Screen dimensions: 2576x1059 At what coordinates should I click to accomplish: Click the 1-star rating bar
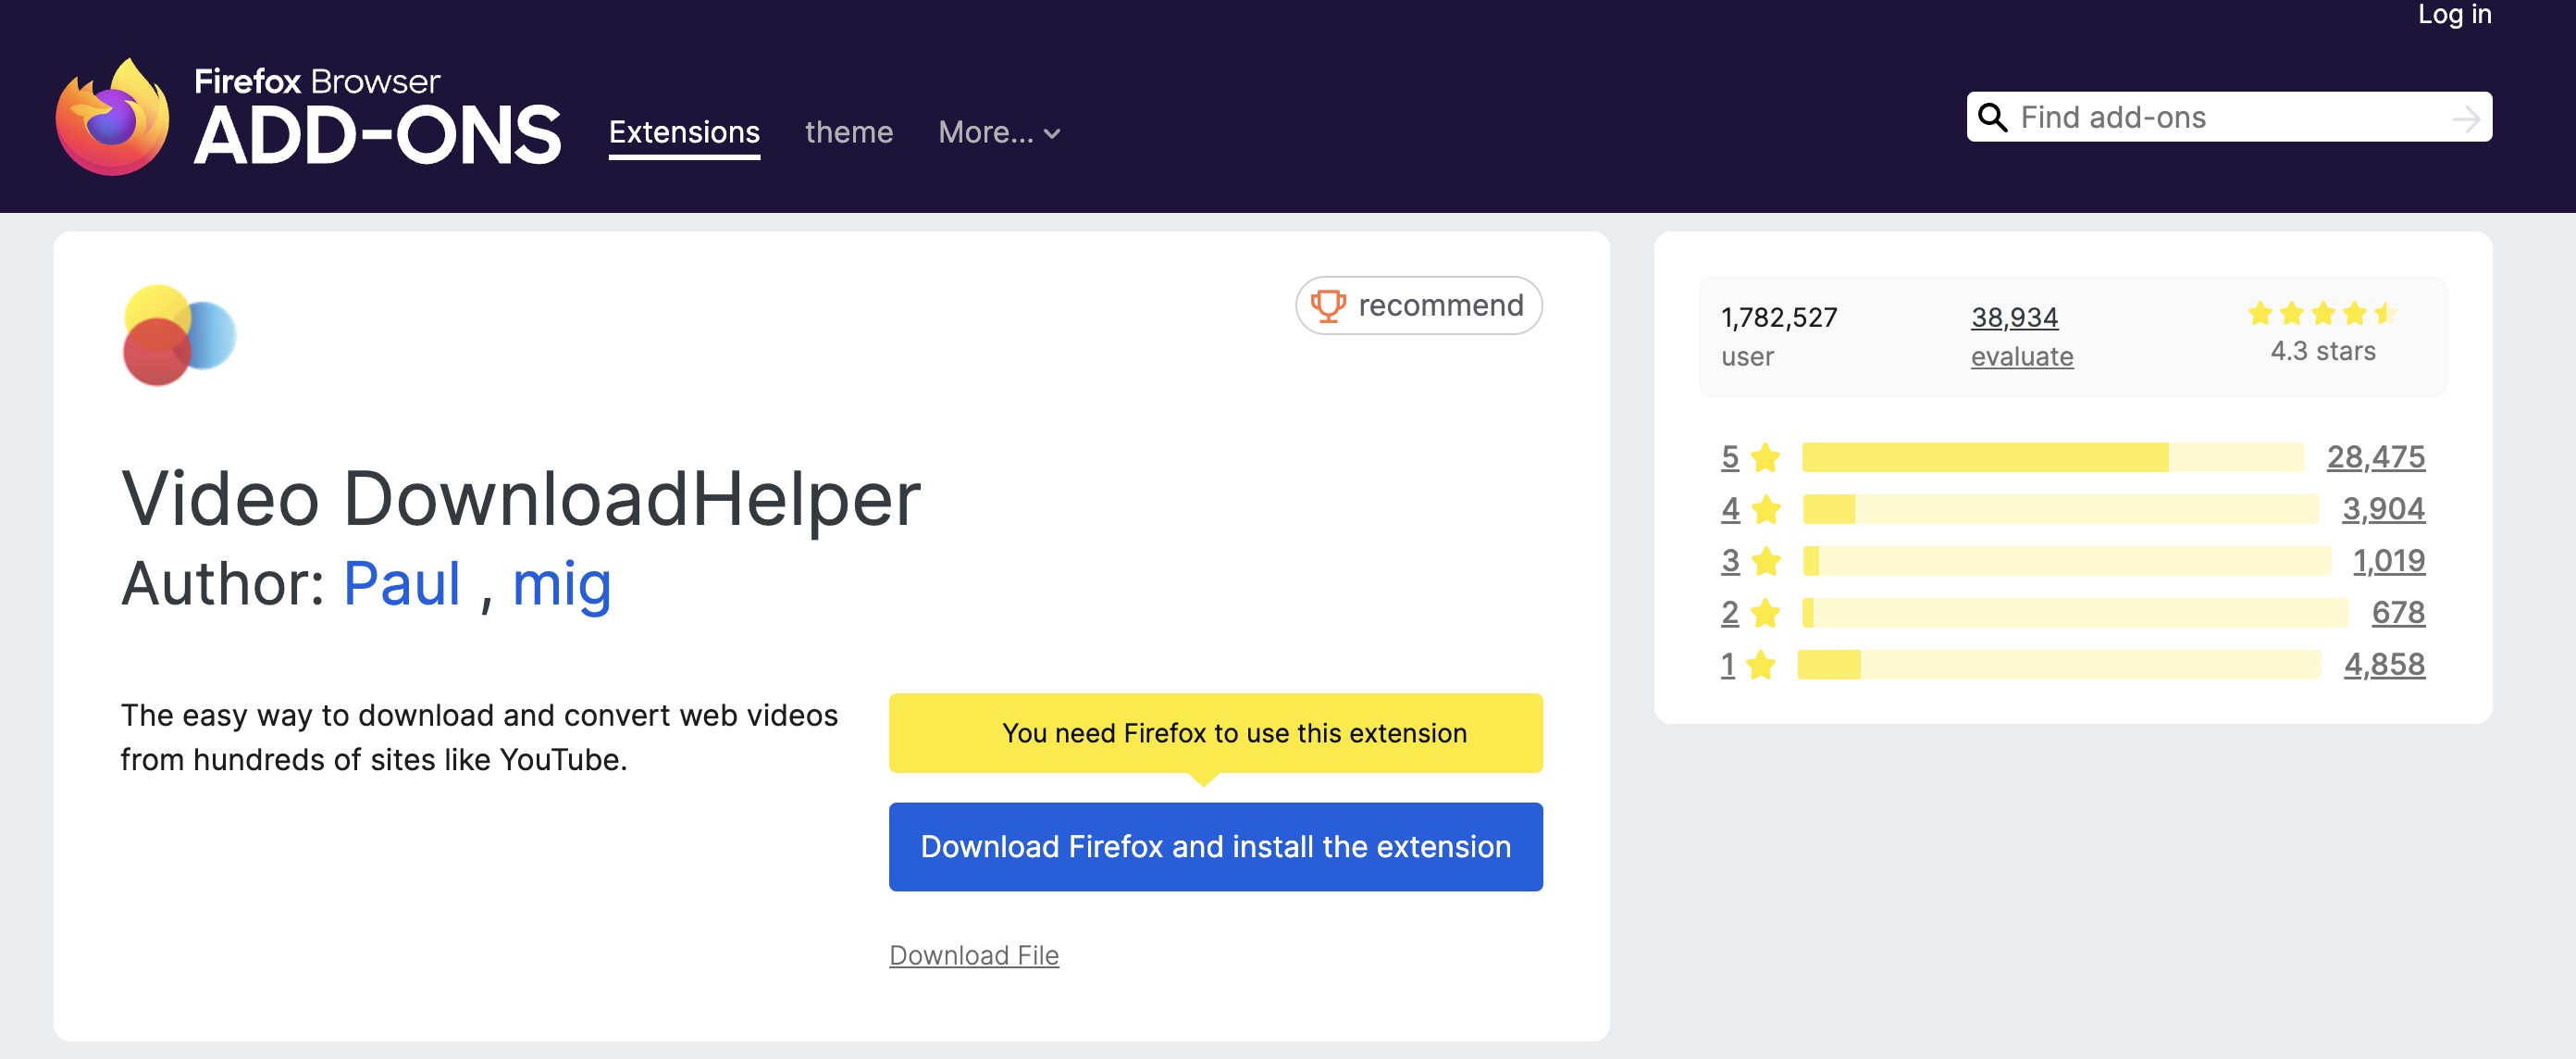(x=2059, y=665)
